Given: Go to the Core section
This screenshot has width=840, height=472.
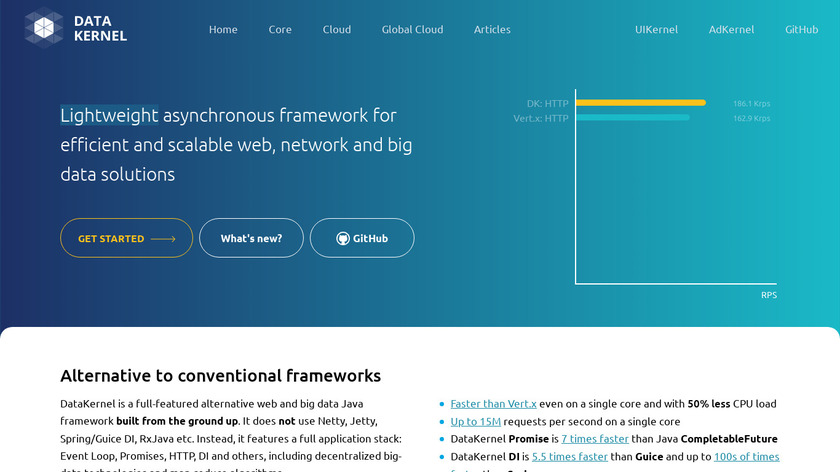Looking at the screenshot, I should [280, 29].
